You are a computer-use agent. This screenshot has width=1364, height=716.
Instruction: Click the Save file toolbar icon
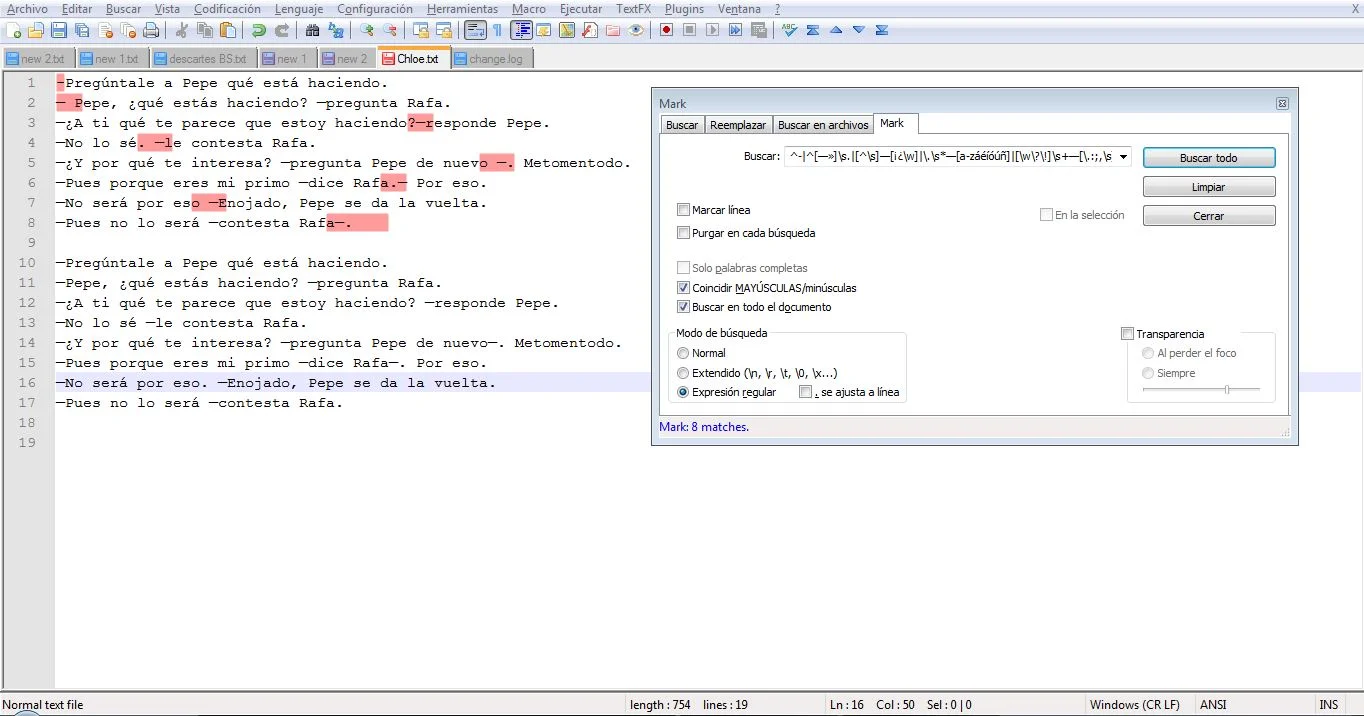point(59,30)
